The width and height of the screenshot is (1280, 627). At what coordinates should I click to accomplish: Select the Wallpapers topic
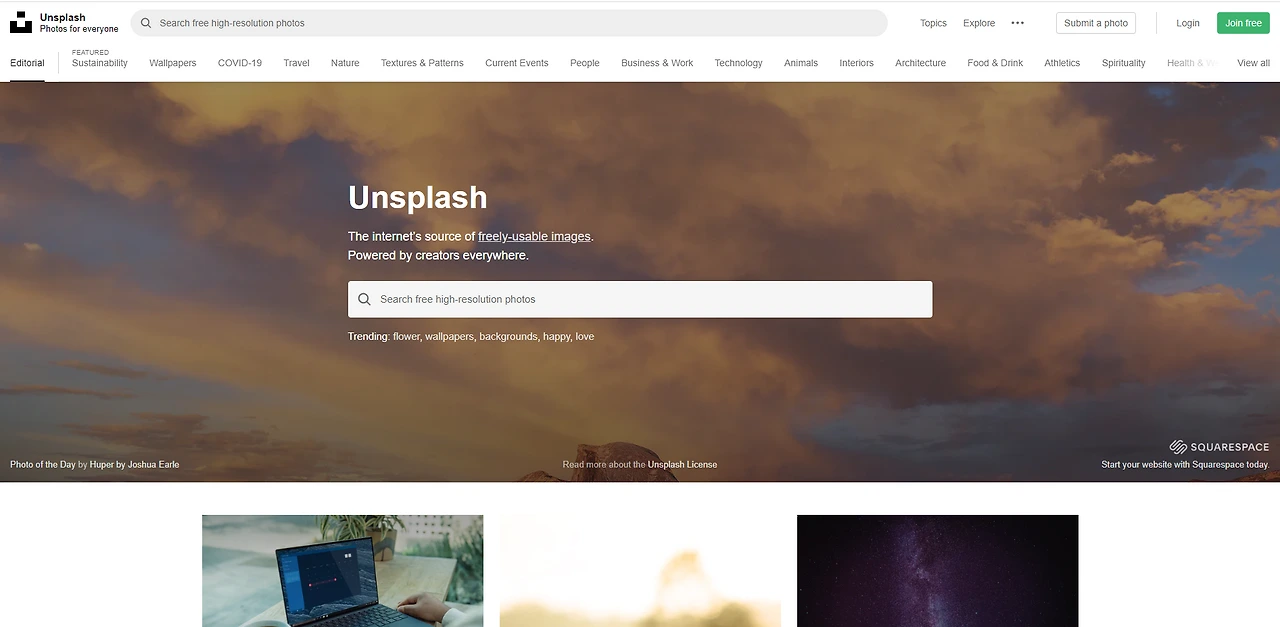173,63
